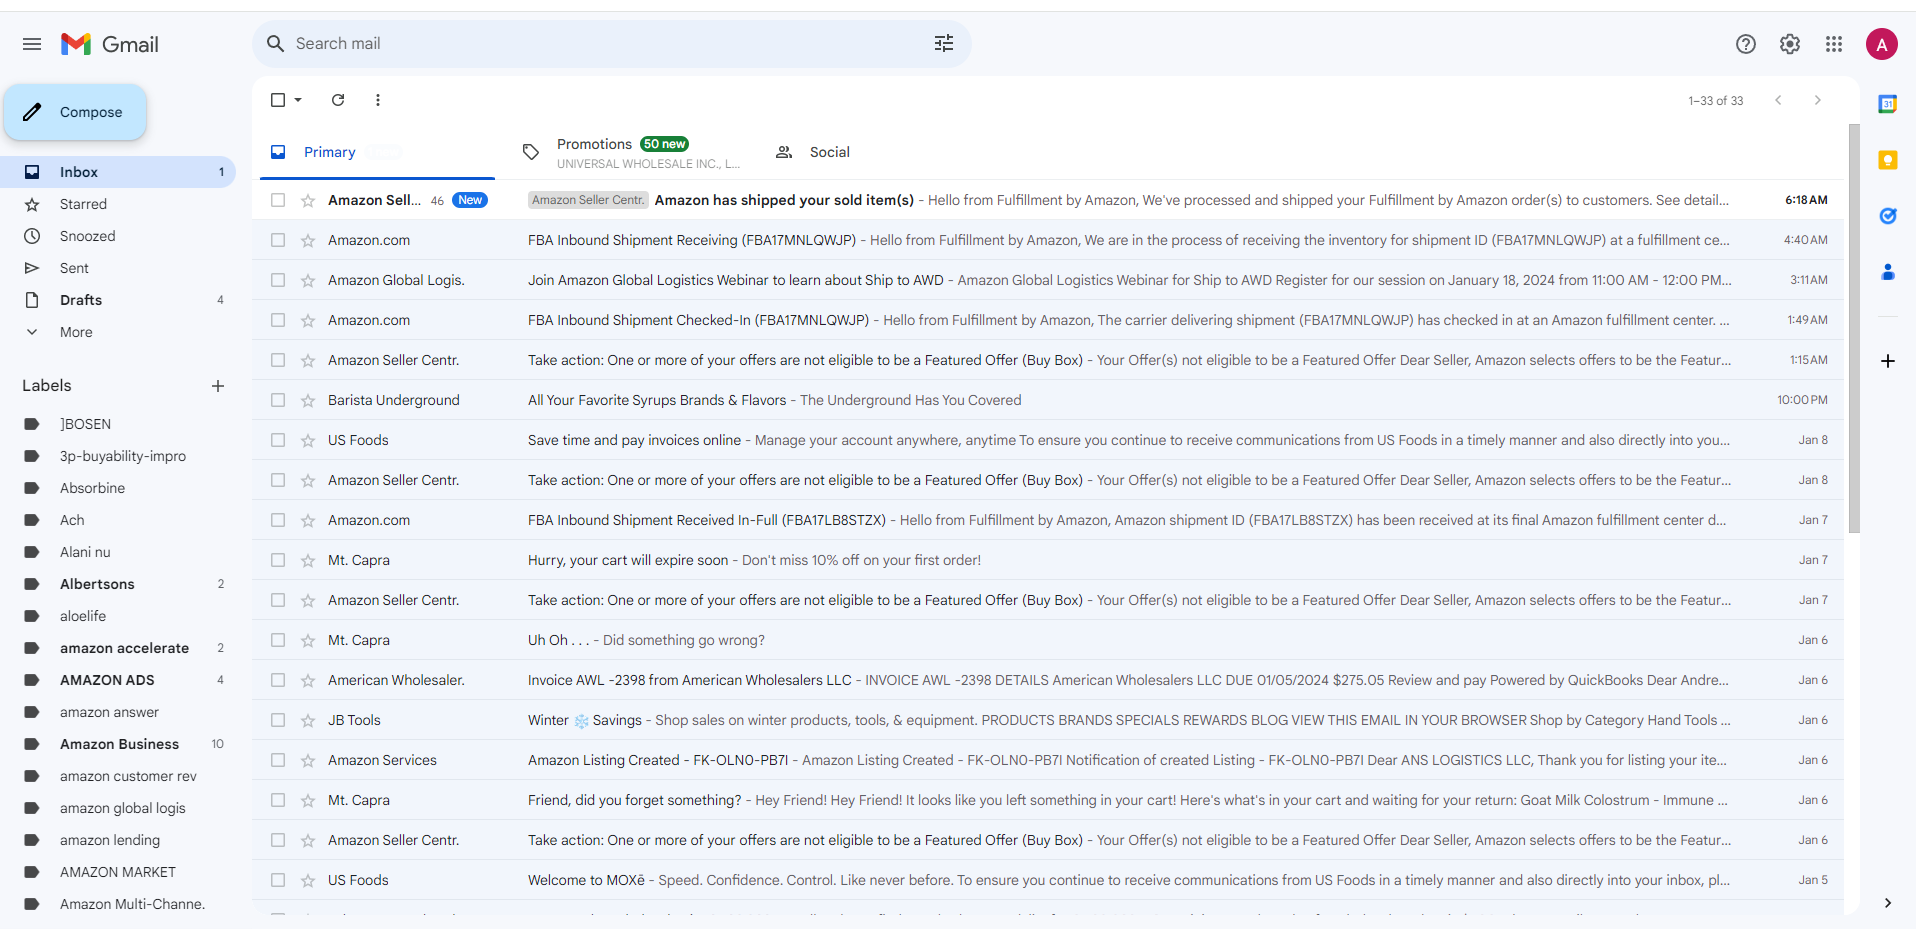Open the Google account avatar
This screenshot has width=1916, height=929.
pyautogui.click(x=1882, y=44)
